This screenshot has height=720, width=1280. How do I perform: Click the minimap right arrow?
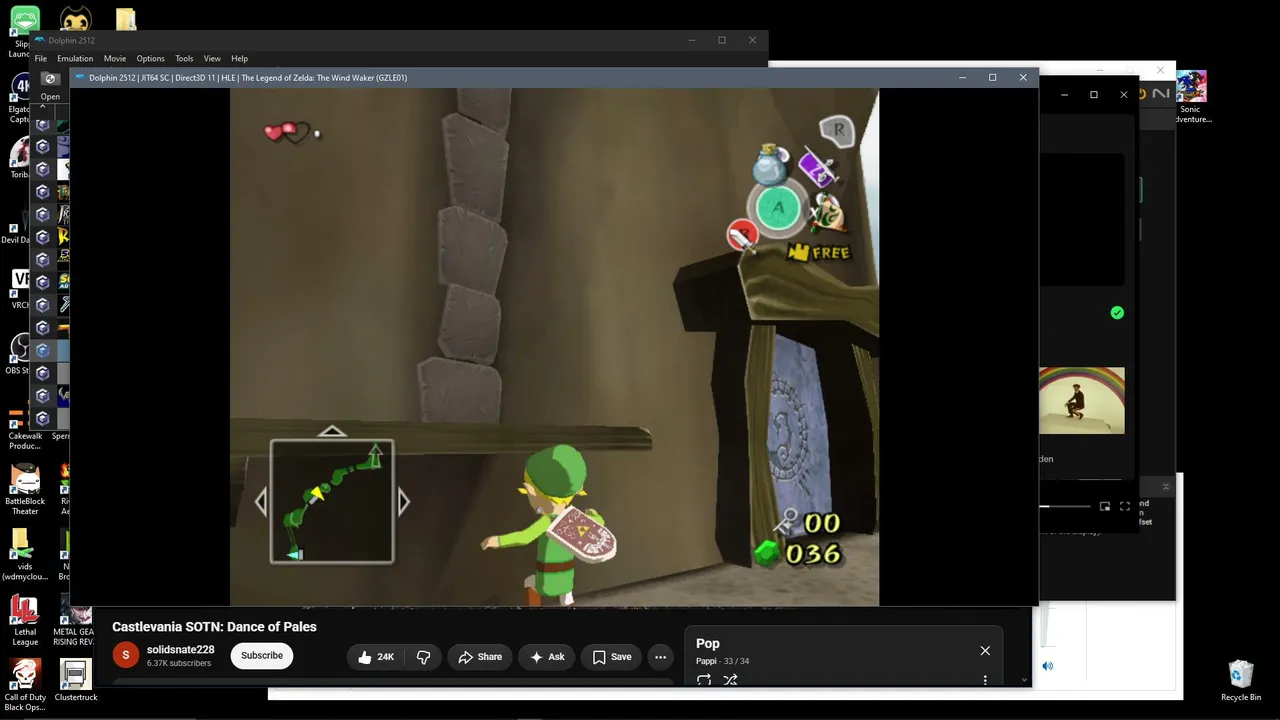click(x=404, y=502)
